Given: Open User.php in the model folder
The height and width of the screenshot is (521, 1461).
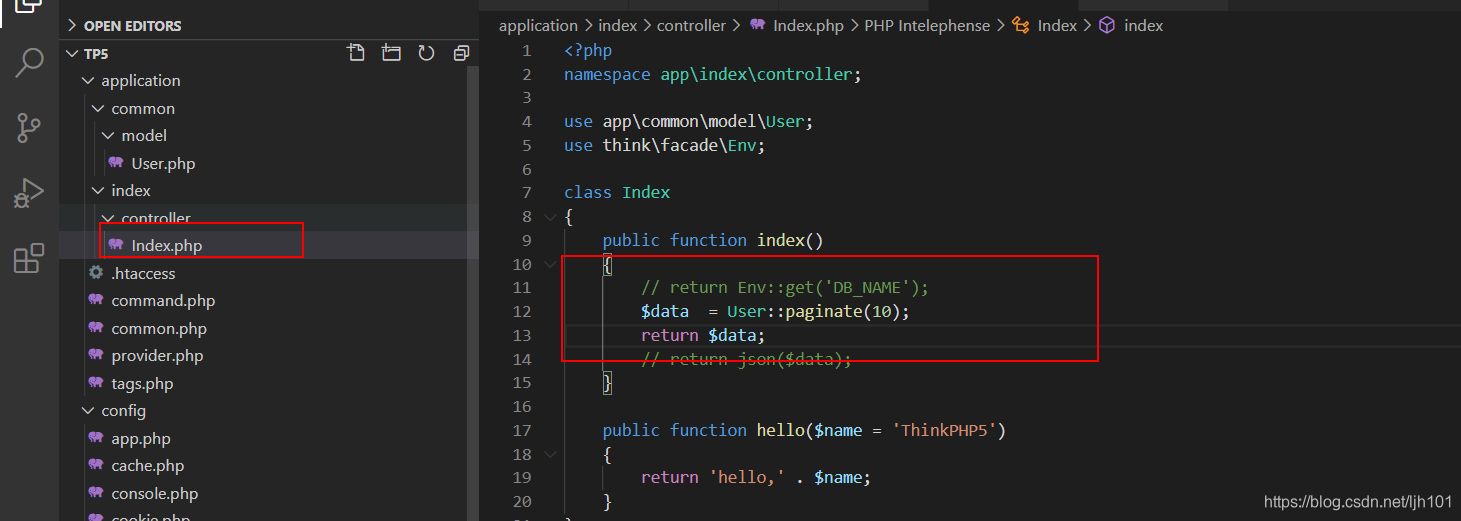Looking at the screenshot, I should click(x=163, y=163).
